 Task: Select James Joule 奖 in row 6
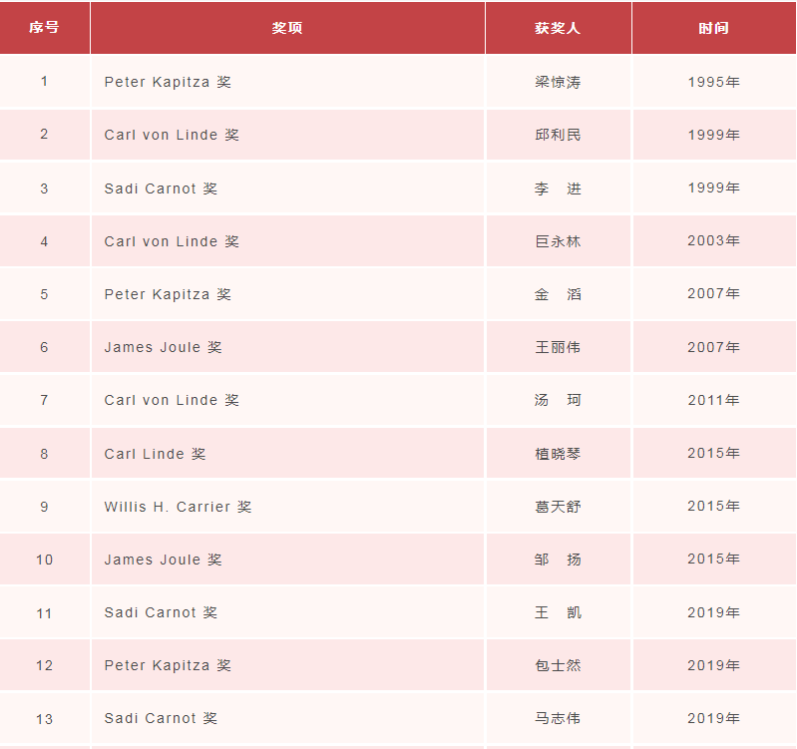163,347
